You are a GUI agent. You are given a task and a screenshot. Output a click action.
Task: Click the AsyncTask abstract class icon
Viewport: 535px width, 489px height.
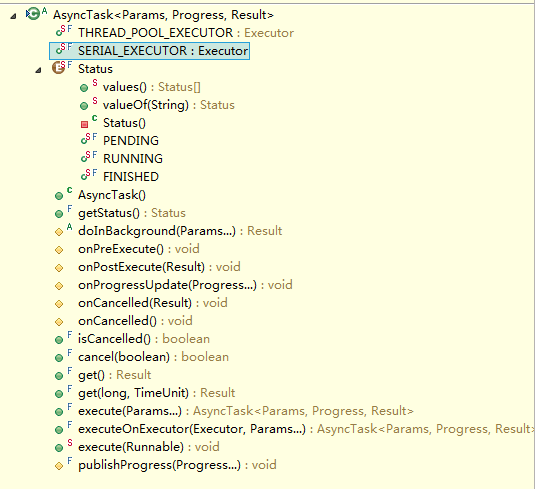point(36,14)
